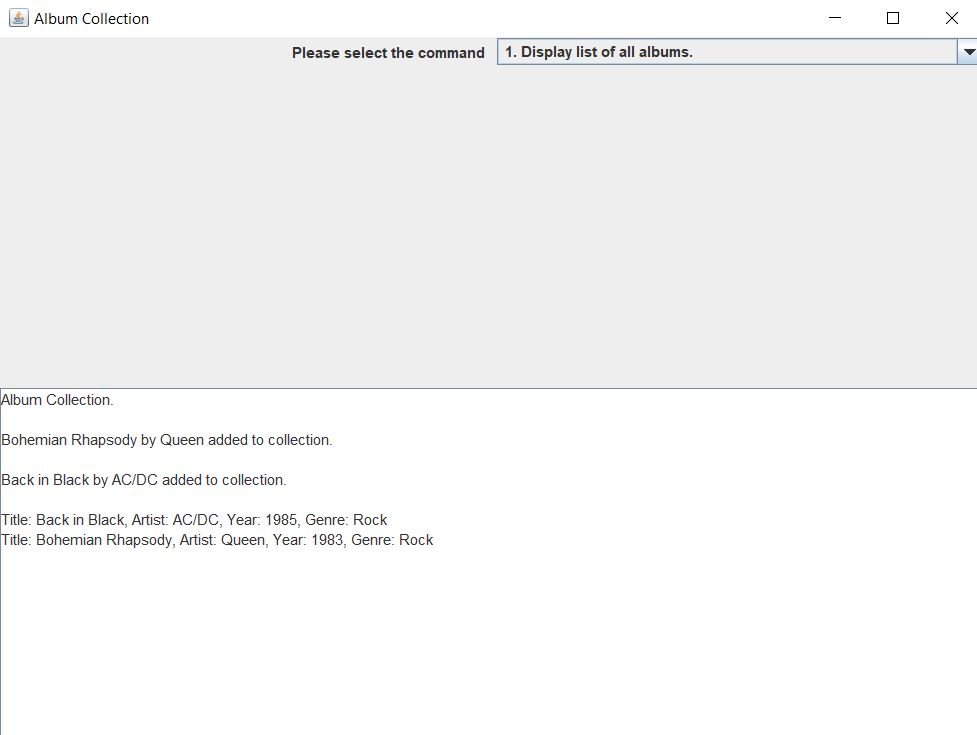
Task: Close the Album Collection window
Action: click(x=951, y=18)
